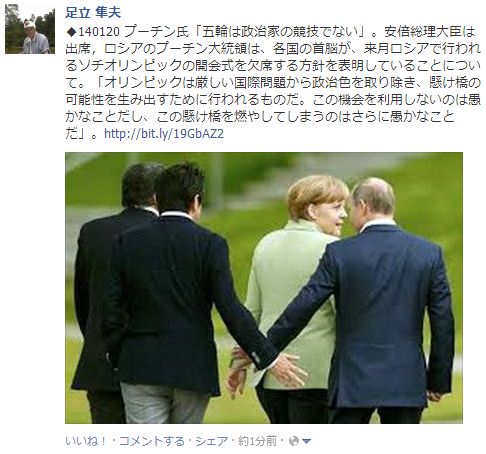Click コメントする to comment
Screen dimensions: 486x454
151,441
